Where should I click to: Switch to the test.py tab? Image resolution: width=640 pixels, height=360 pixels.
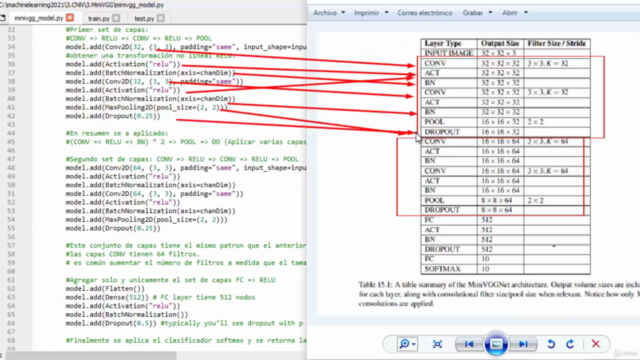[144, 18]
